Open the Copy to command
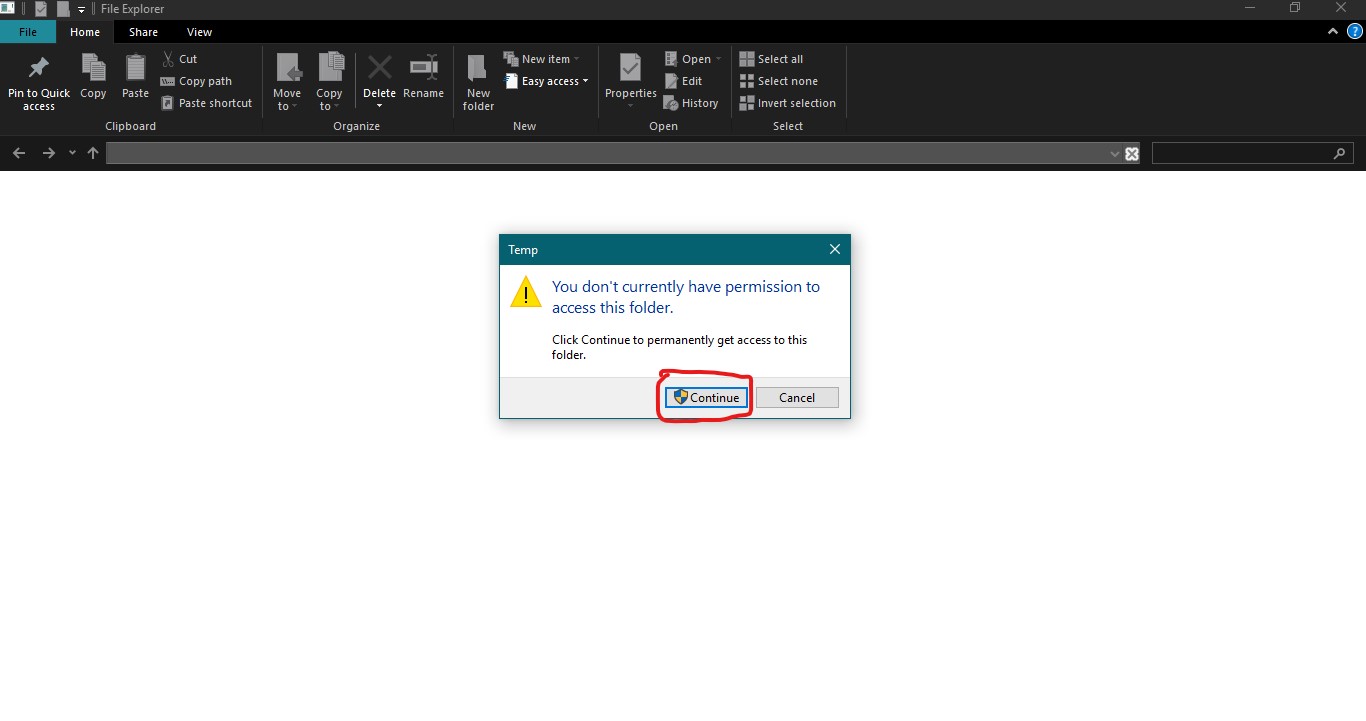 pos(330,82)
